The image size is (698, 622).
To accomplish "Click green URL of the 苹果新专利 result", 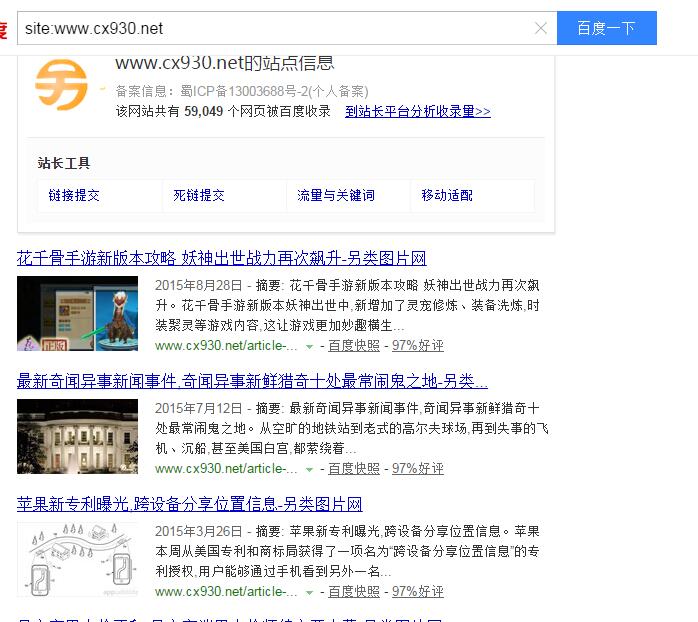I will pos(226,591).
